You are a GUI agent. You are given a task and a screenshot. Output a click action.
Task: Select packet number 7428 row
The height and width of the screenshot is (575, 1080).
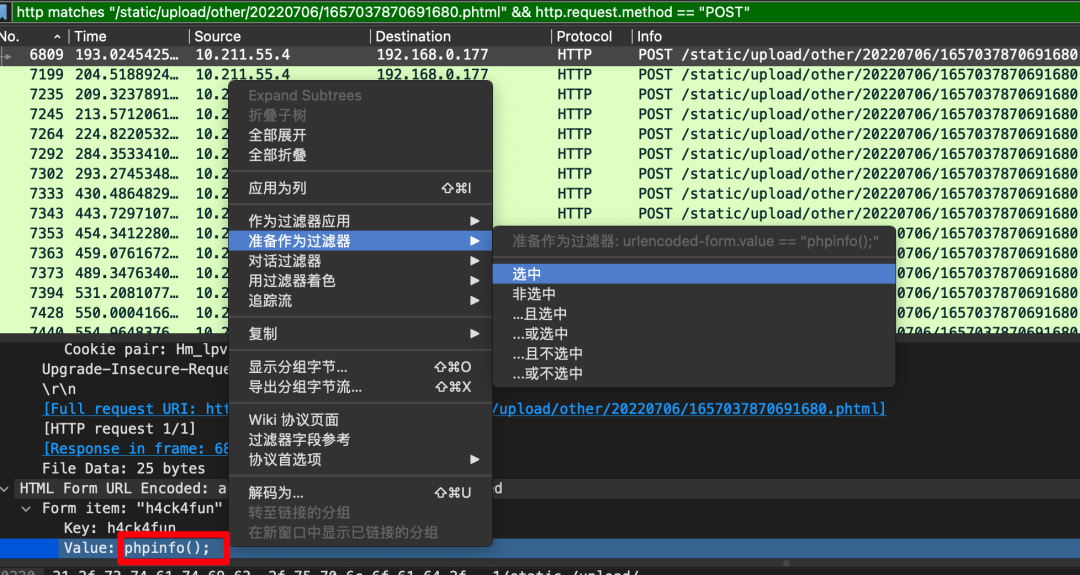point(114,313)
